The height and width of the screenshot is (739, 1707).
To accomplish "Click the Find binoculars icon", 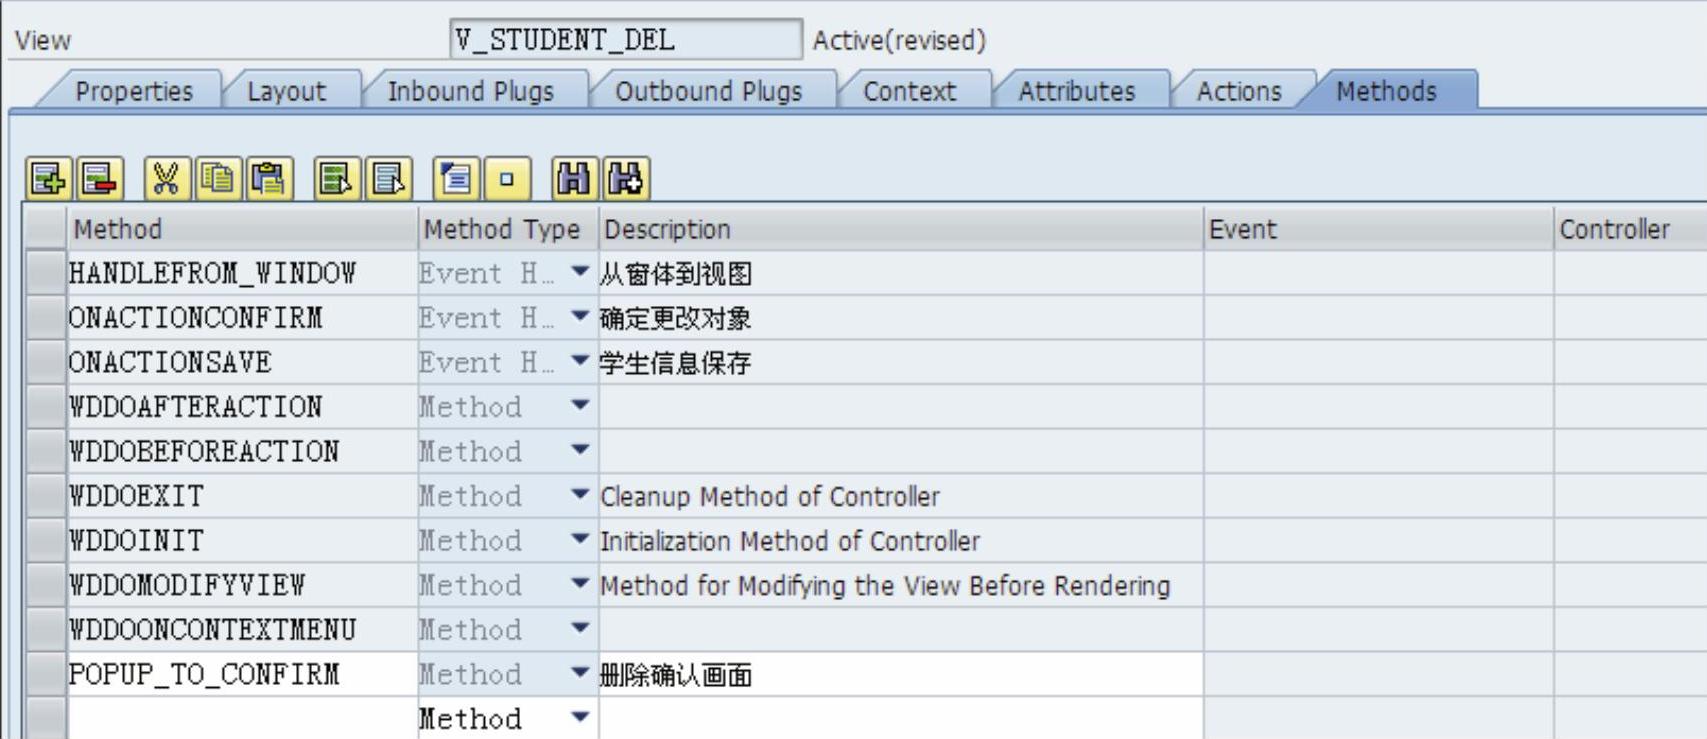I will pyautogui.click(x=574, y=179).
